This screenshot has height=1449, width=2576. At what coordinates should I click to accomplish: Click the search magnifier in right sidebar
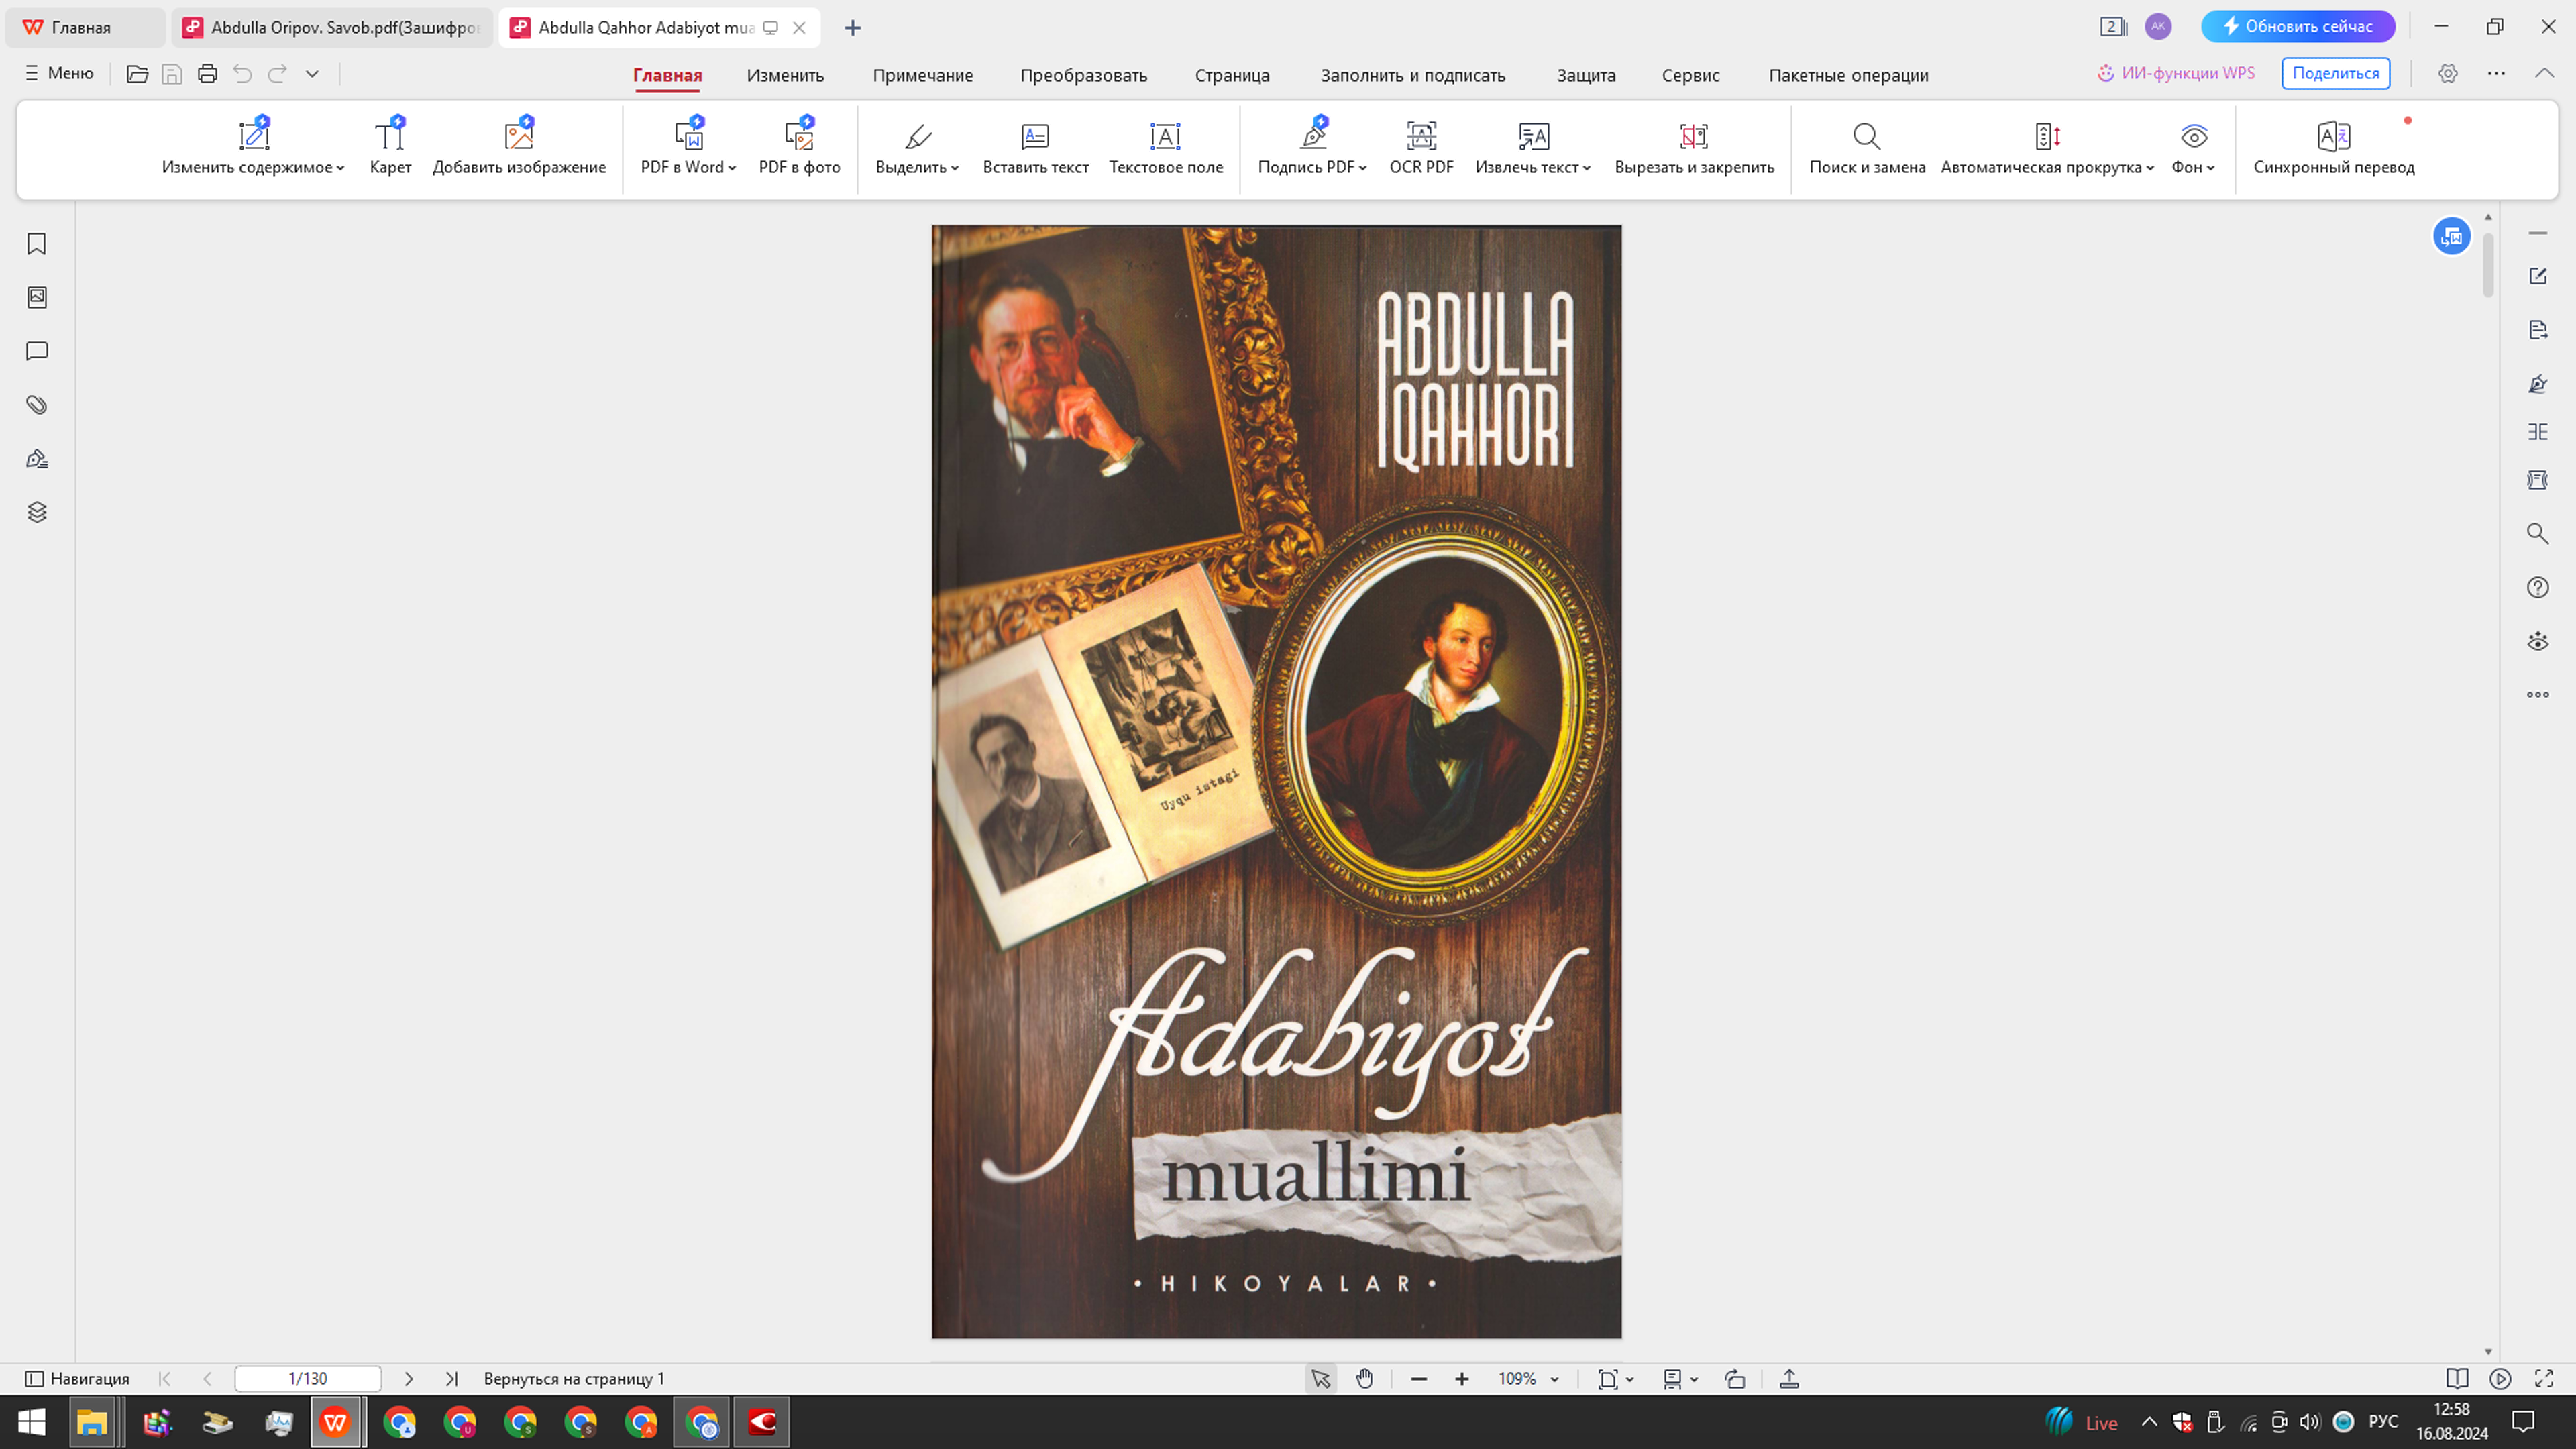coord(2537,533)
